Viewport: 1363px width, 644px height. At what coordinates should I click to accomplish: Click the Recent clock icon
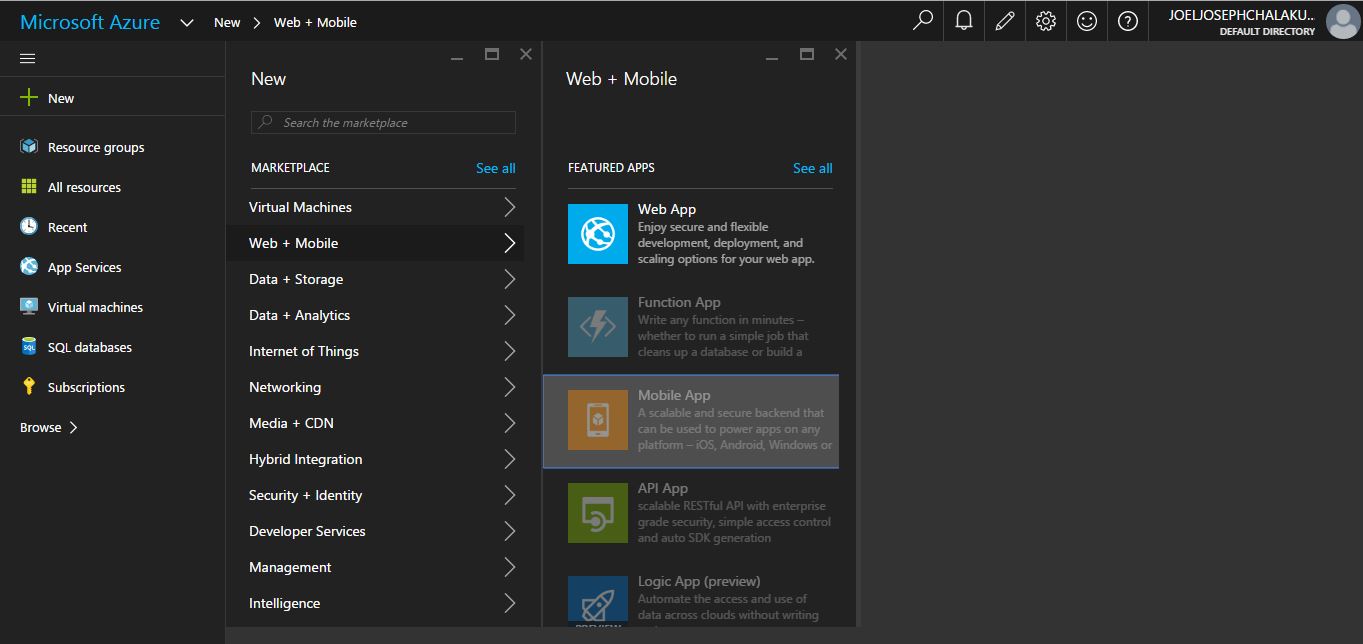pyautogui.click(x=29, y=227)
